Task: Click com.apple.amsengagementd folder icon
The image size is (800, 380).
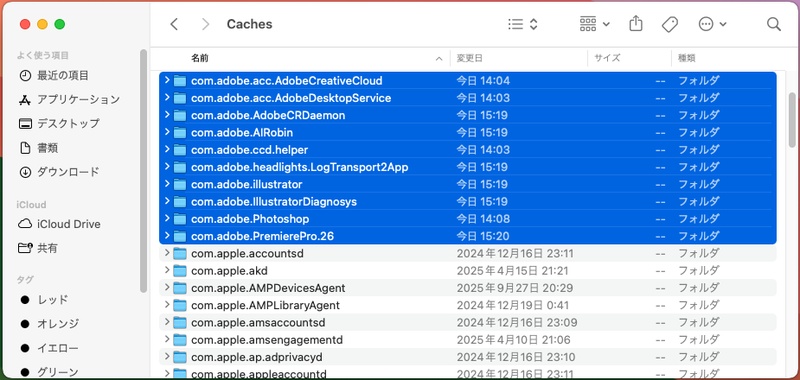Action: coord(180,340)
